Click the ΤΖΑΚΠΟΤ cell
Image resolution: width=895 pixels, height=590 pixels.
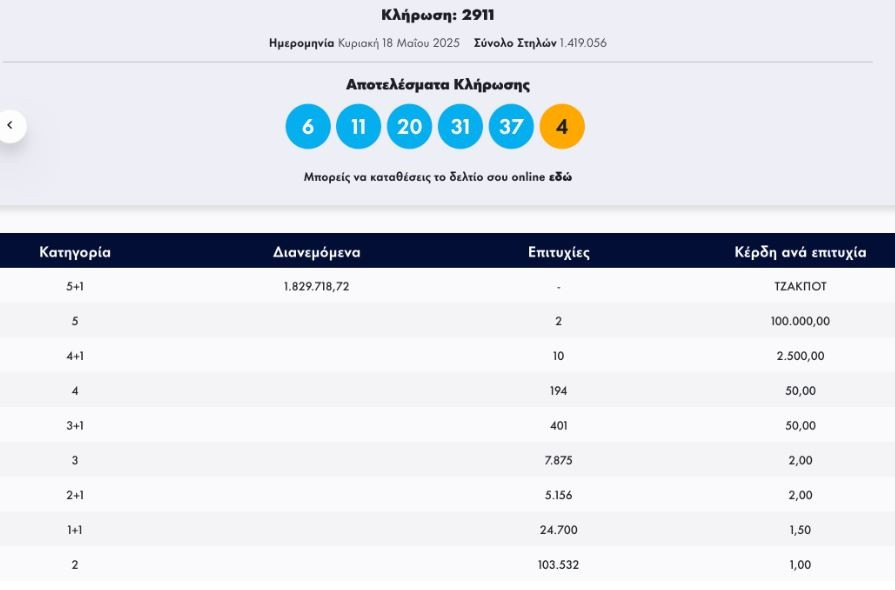point(800,286)
